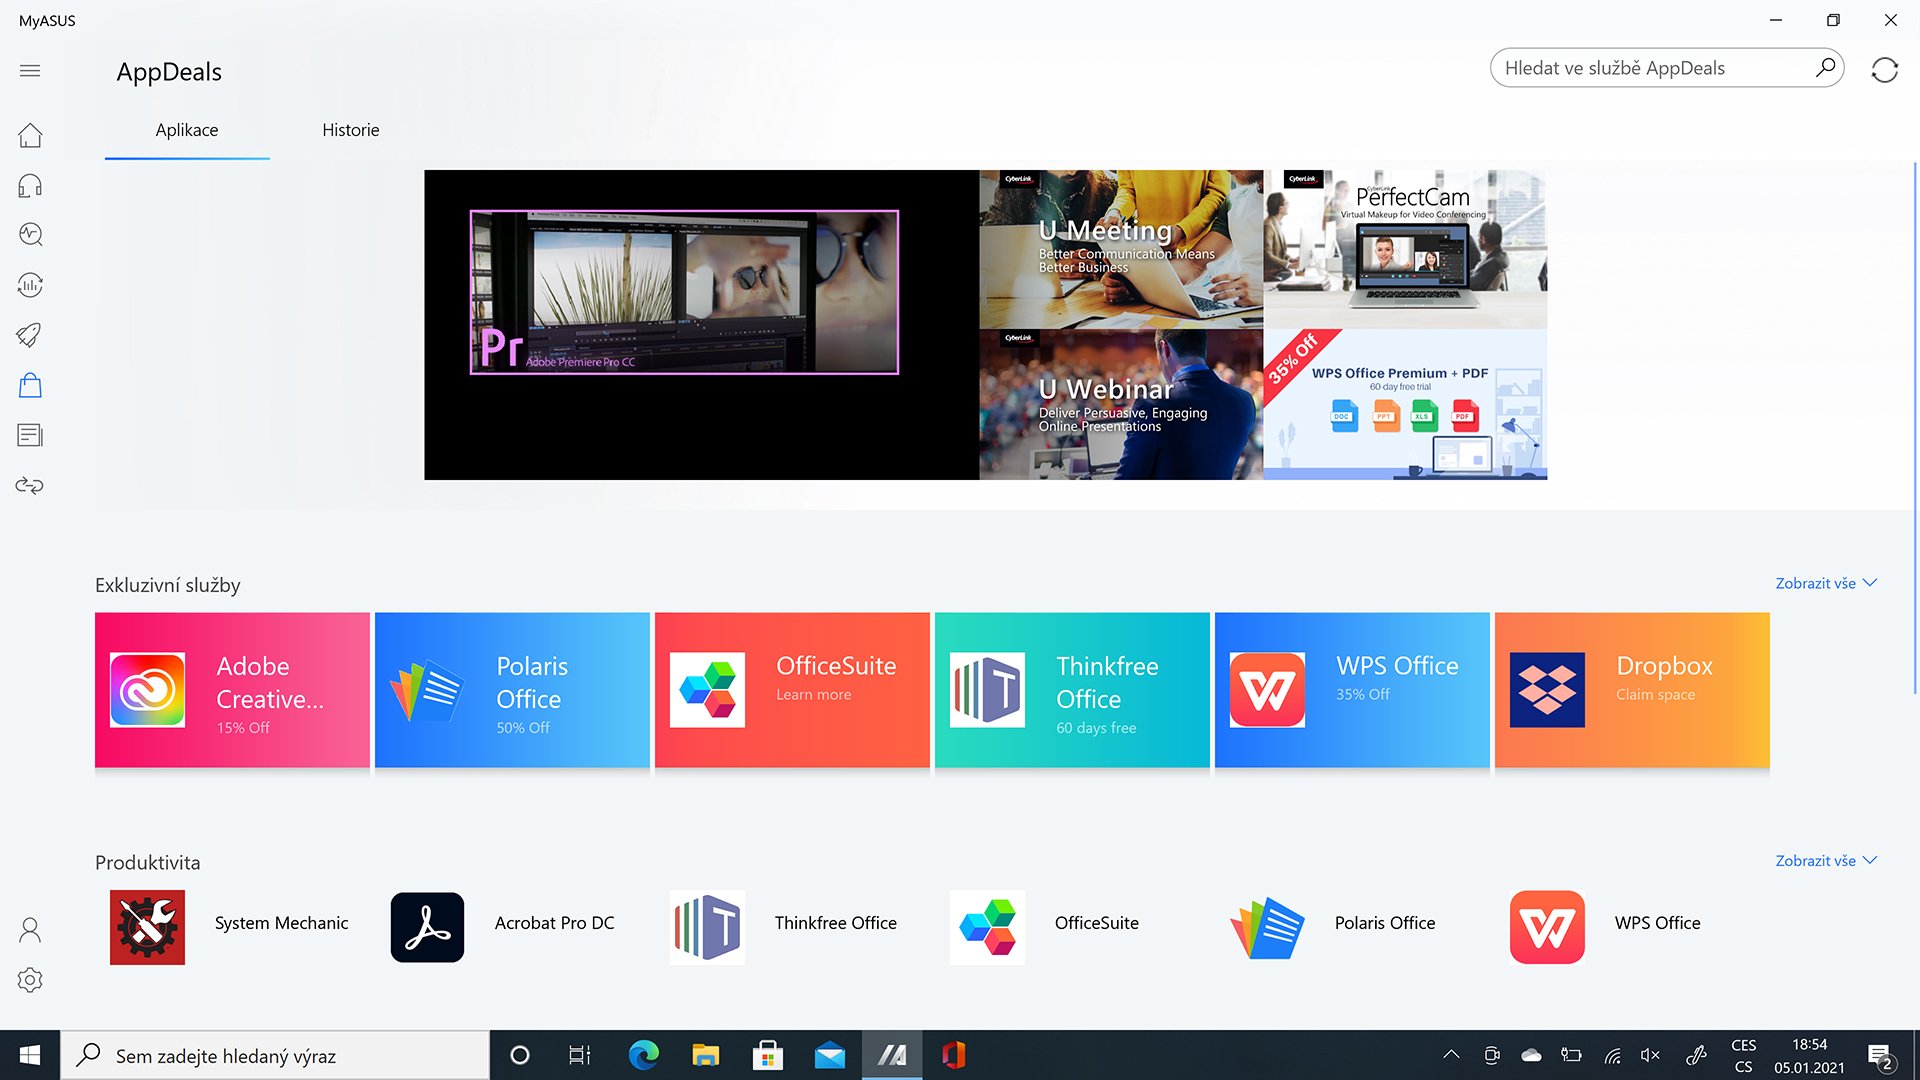Click the MyASUS taskbar icon
Image resolution: width=1920 pixels, height=1080 pixels.
coord(891,1055)
